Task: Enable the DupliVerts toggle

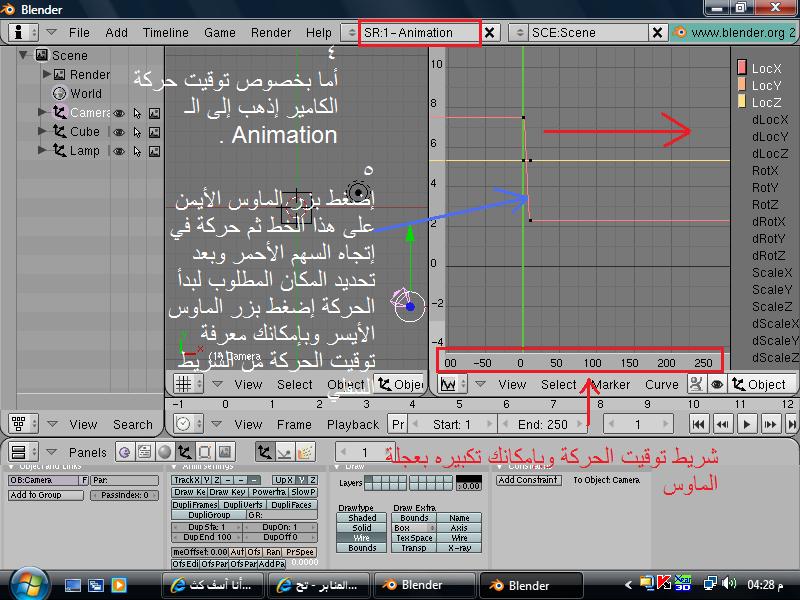Action: [x=243, y=505]
